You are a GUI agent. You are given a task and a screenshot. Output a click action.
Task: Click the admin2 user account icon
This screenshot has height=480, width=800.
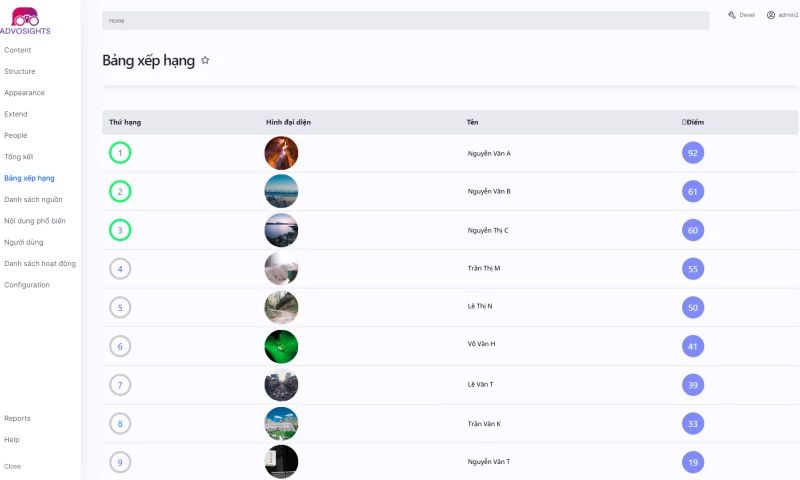[x=771, y=15]
